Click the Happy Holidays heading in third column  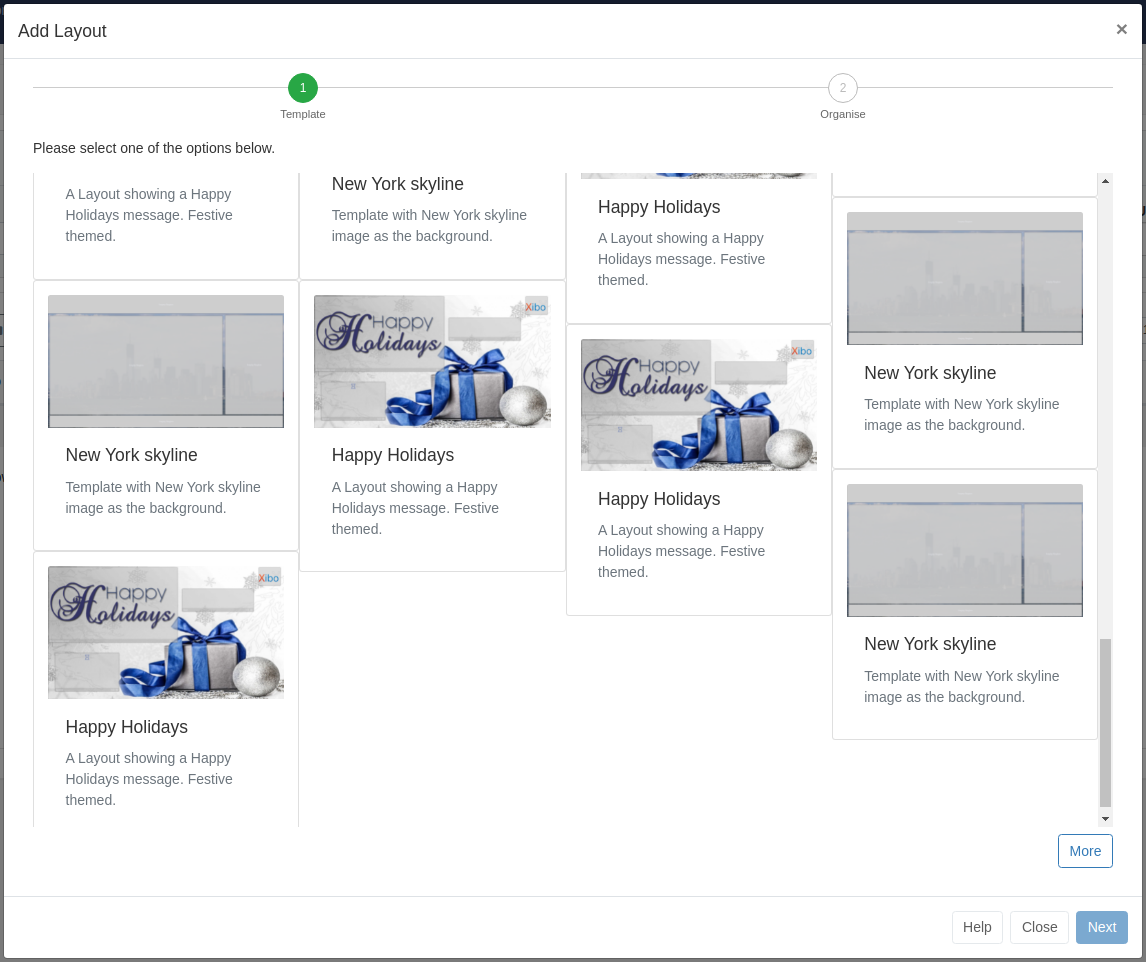659,499
